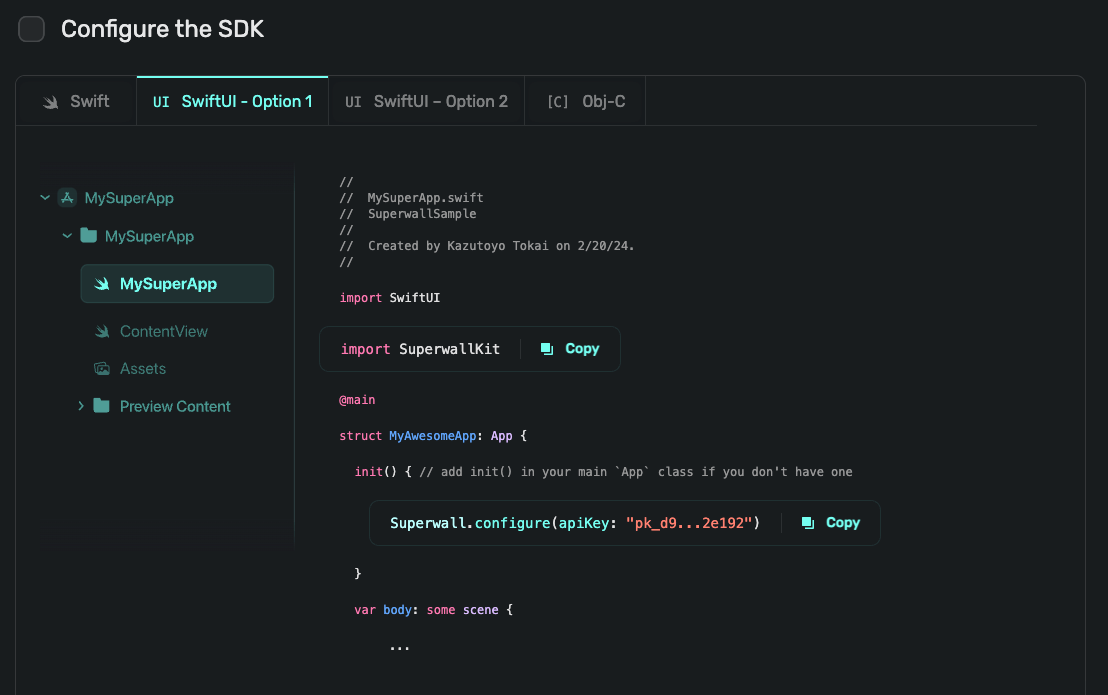Click the Swift icon next to ContentView
The image size is (1108, 695).
point(102,331)
